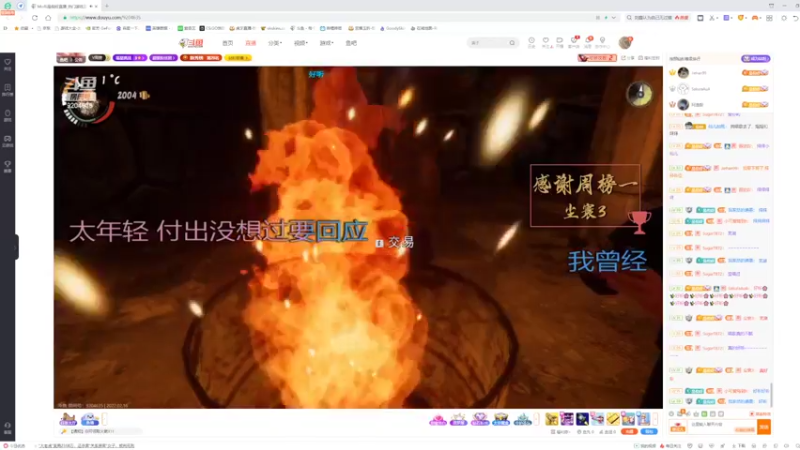The image size is (800, 450).
Task: Click the orange rank banner showing 2
Action: click(x=597, y=58)
